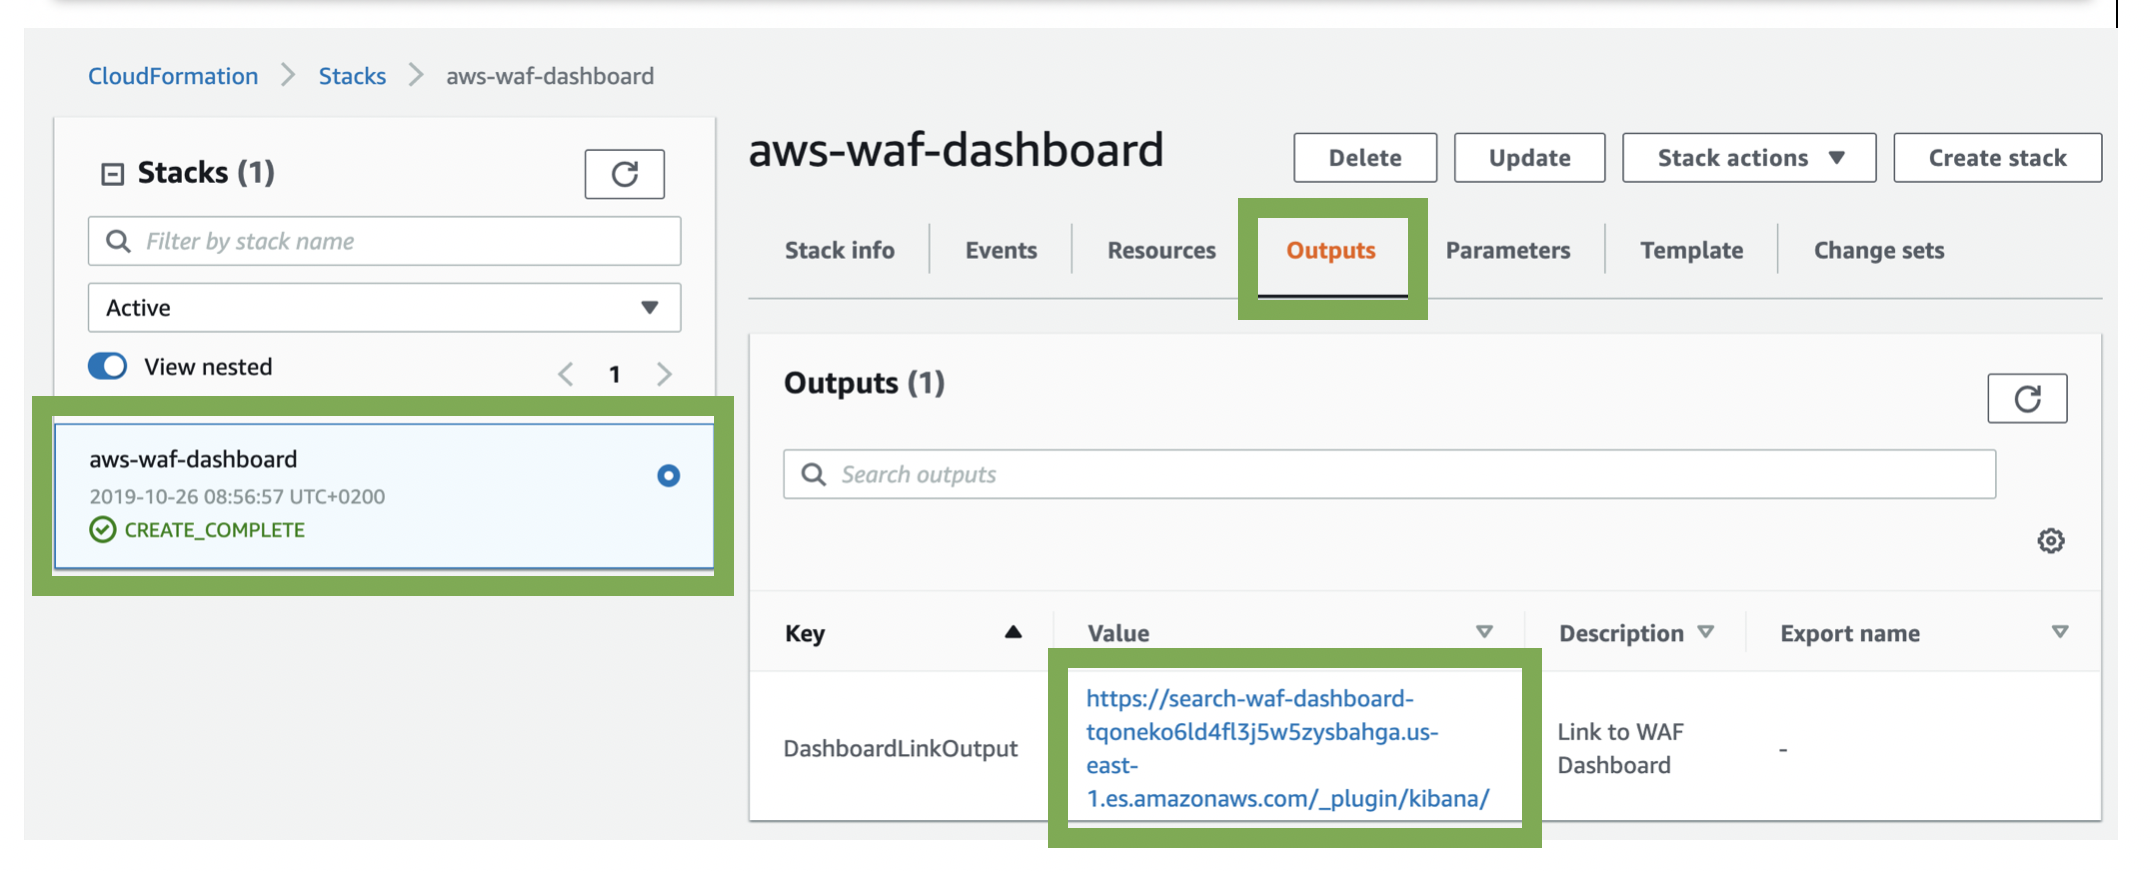The image size is (2150, 872).
Task: Click the Export name column header
Action: [x=1850, y=633]
